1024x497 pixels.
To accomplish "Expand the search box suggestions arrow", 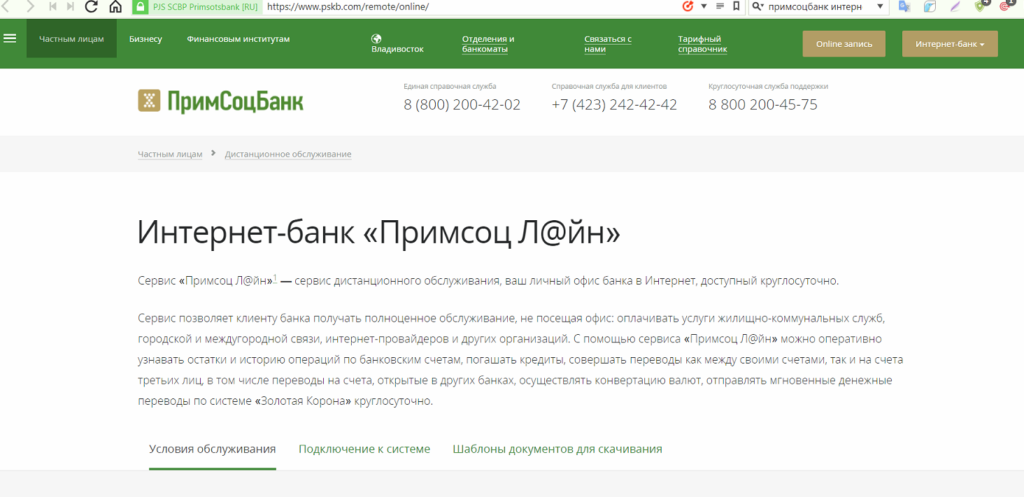I will coord(880,7).
